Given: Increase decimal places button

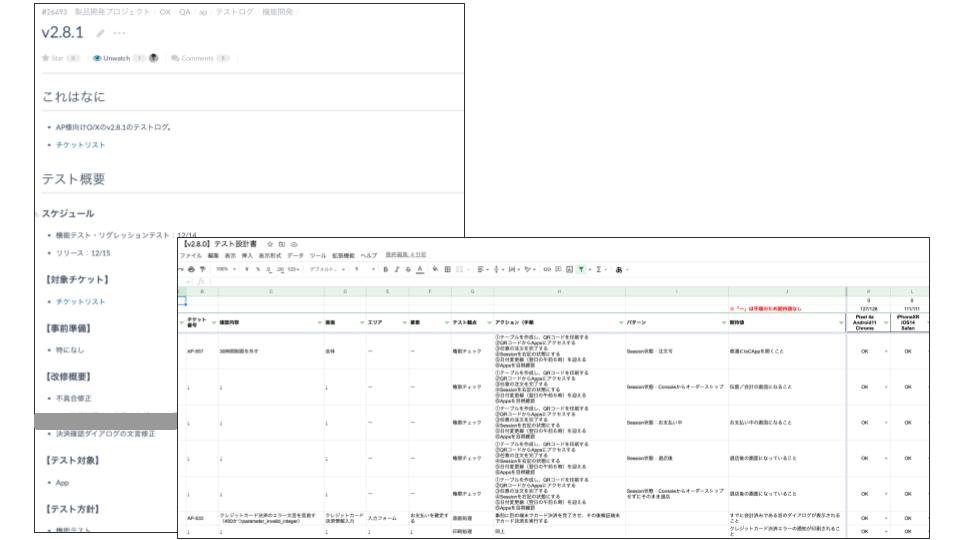Looking at the screenshot, I should coord(280,269).
